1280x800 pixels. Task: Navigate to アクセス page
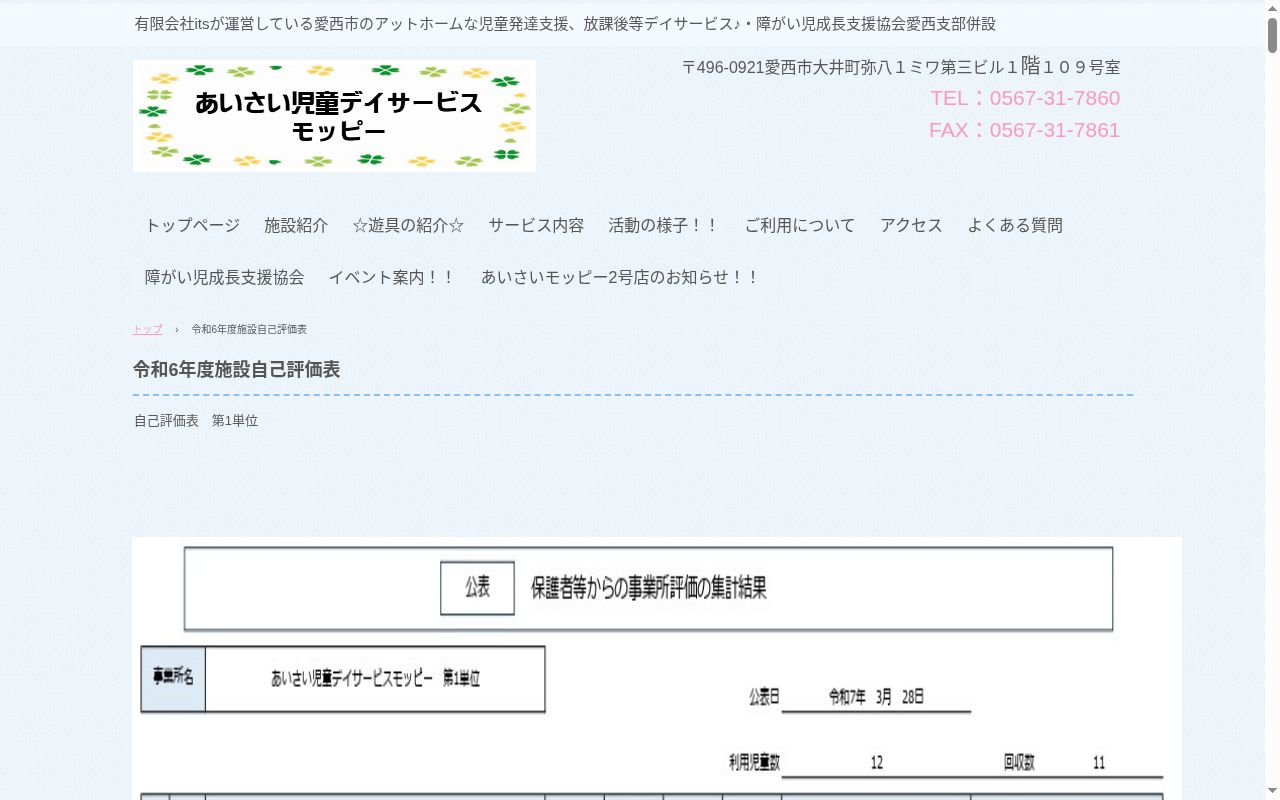tap(911, 226)
